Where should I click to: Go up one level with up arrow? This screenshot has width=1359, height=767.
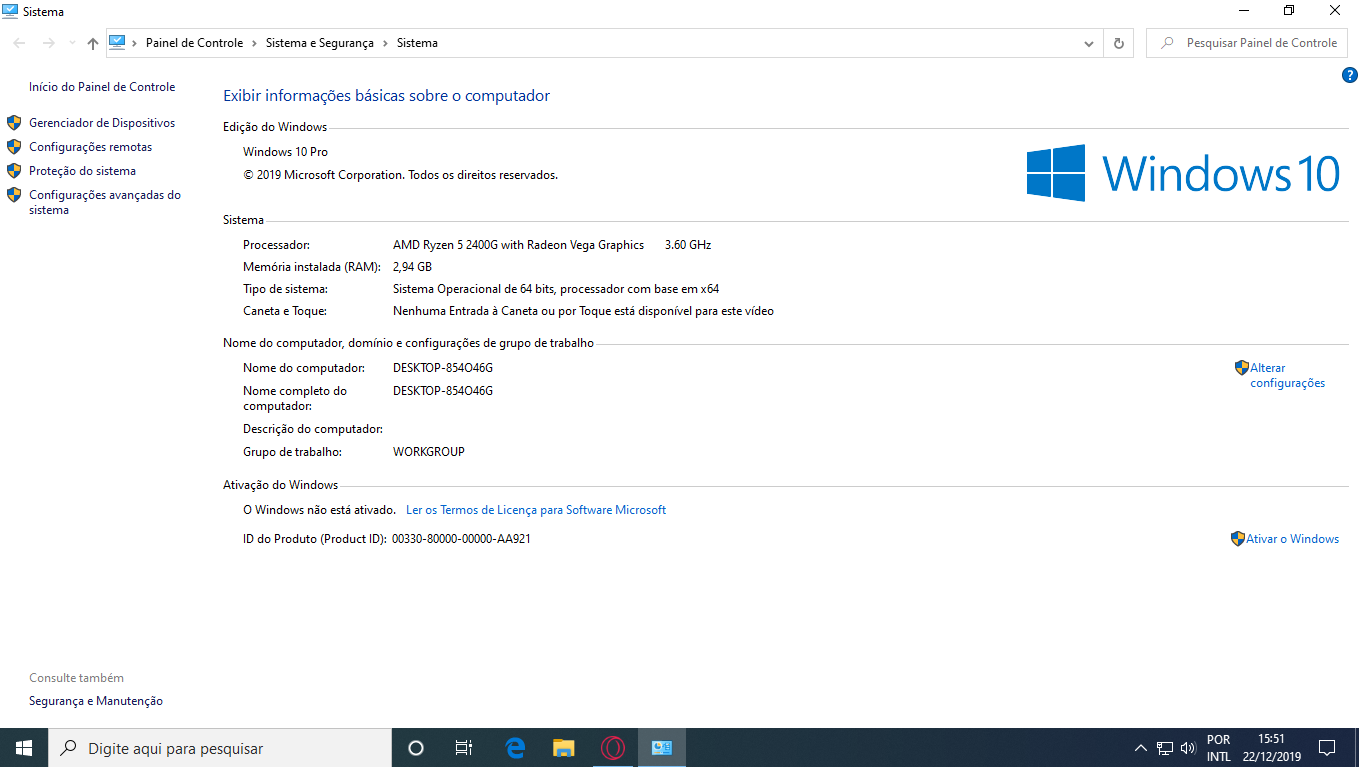pyautogui.click(x=93, y=43)
